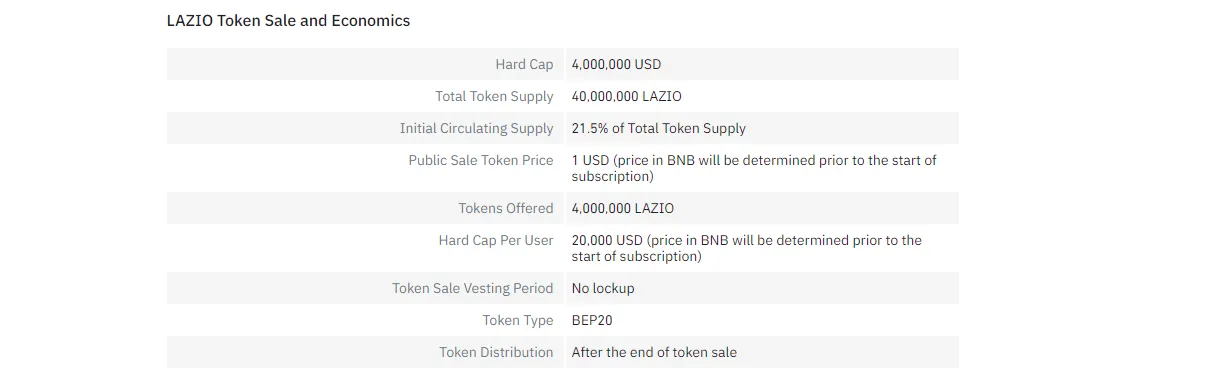
Task: Click the 40,000,000 LAZIO value
Action: tap(627, 96)
